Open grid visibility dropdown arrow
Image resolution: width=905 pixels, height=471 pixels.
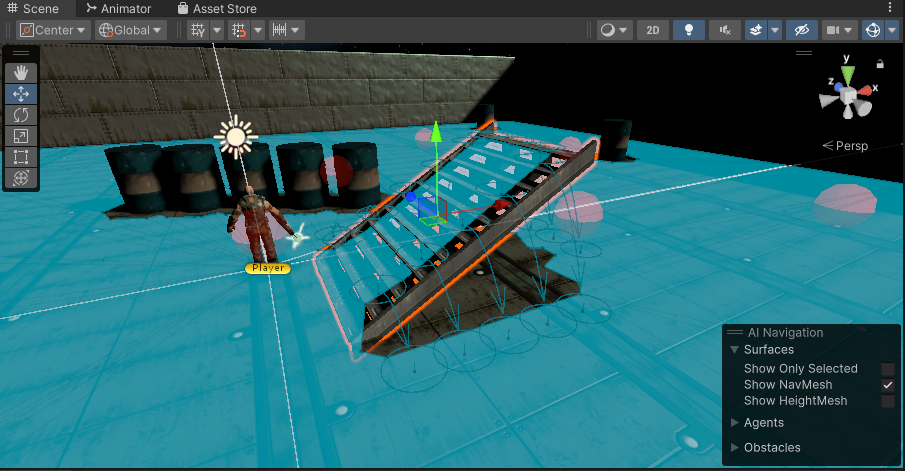tap(217, 30)
